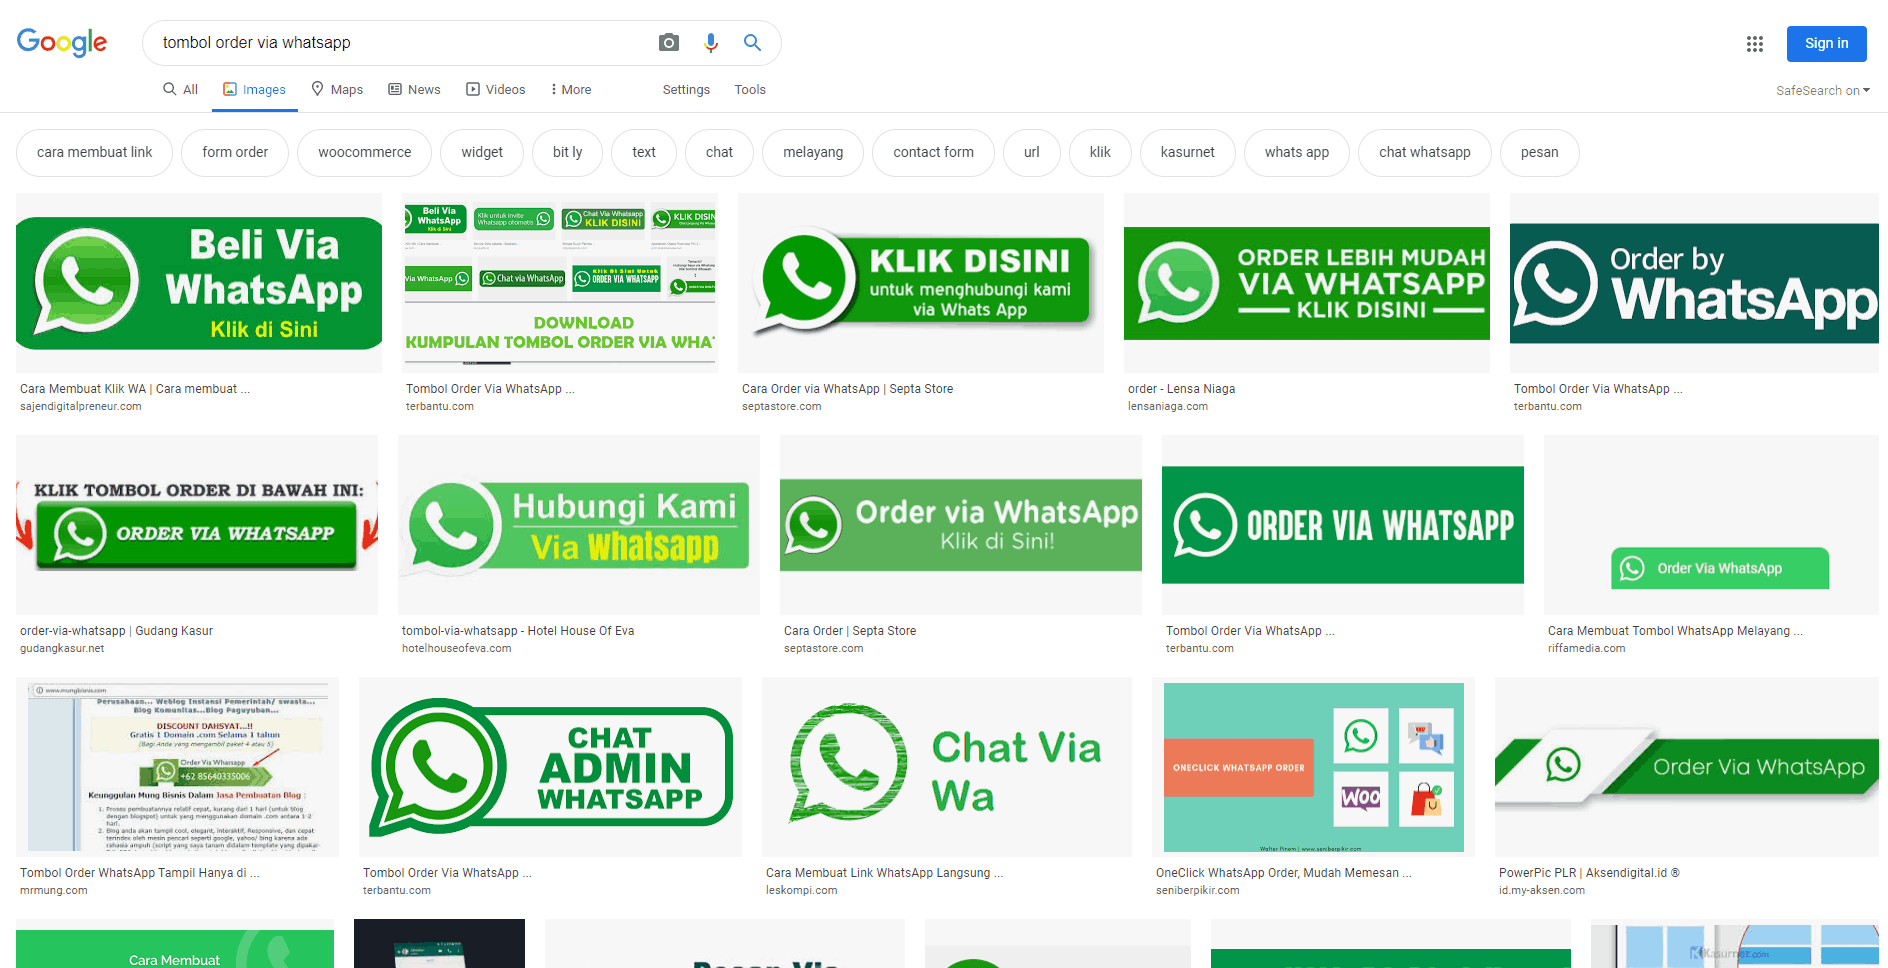Filter by 'woocommerce' chip
Image resolution: width=1888 pixels, height=968 pixels.
(365, 153)
